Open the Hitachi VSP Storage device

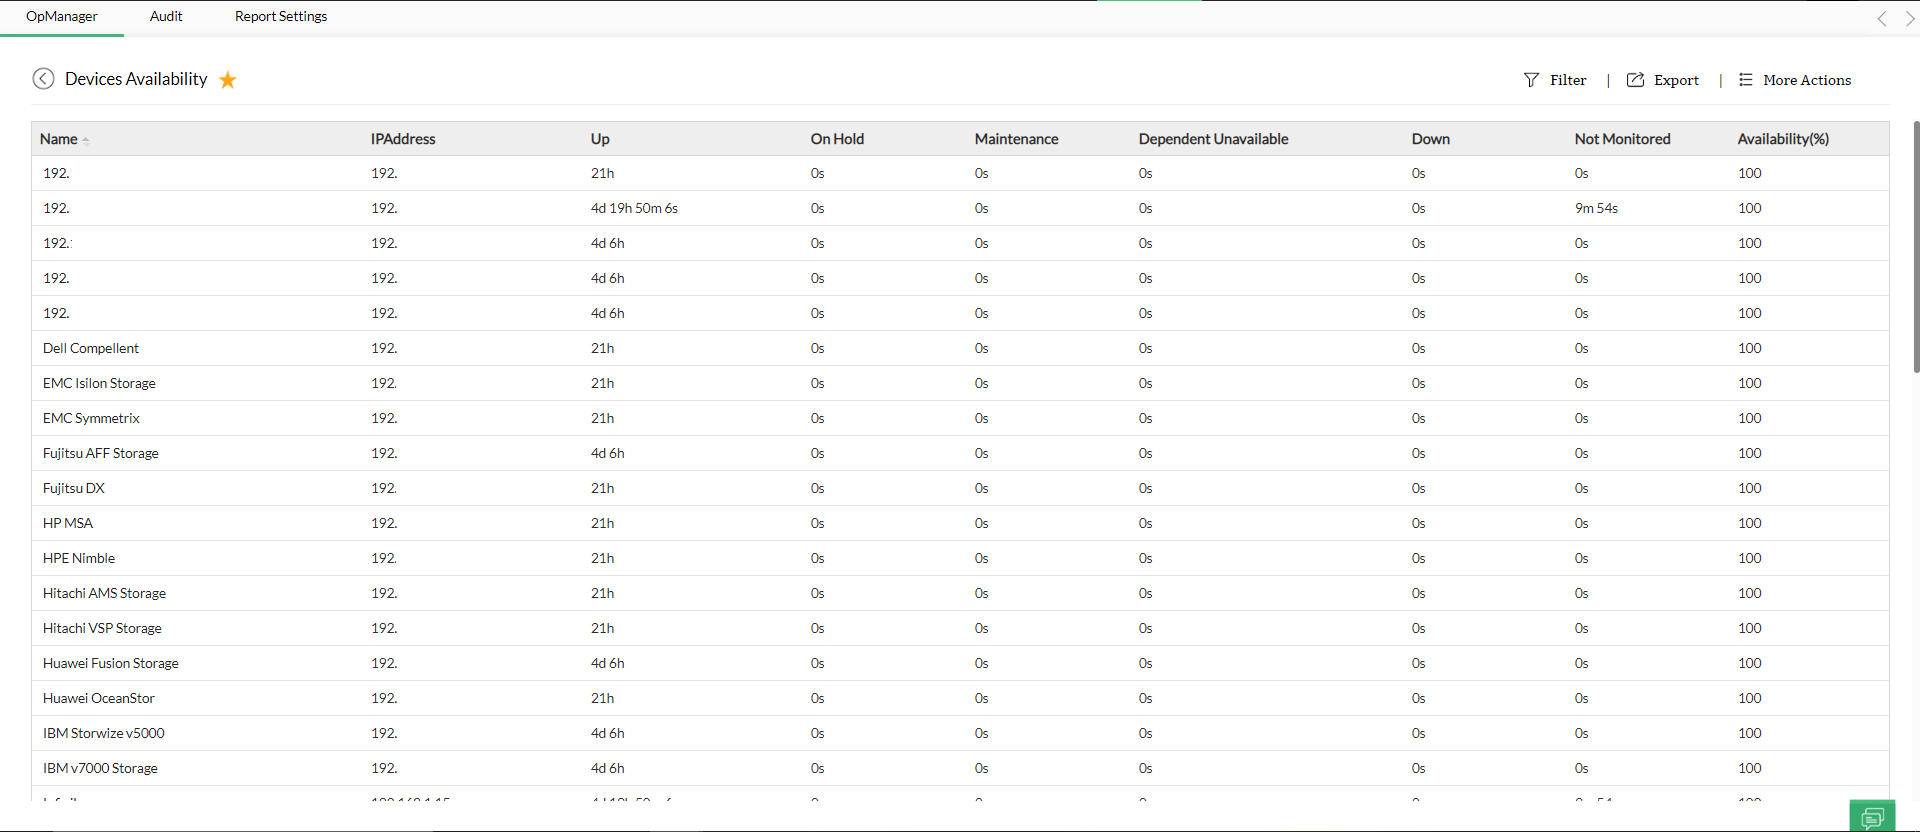pos(102,628)
